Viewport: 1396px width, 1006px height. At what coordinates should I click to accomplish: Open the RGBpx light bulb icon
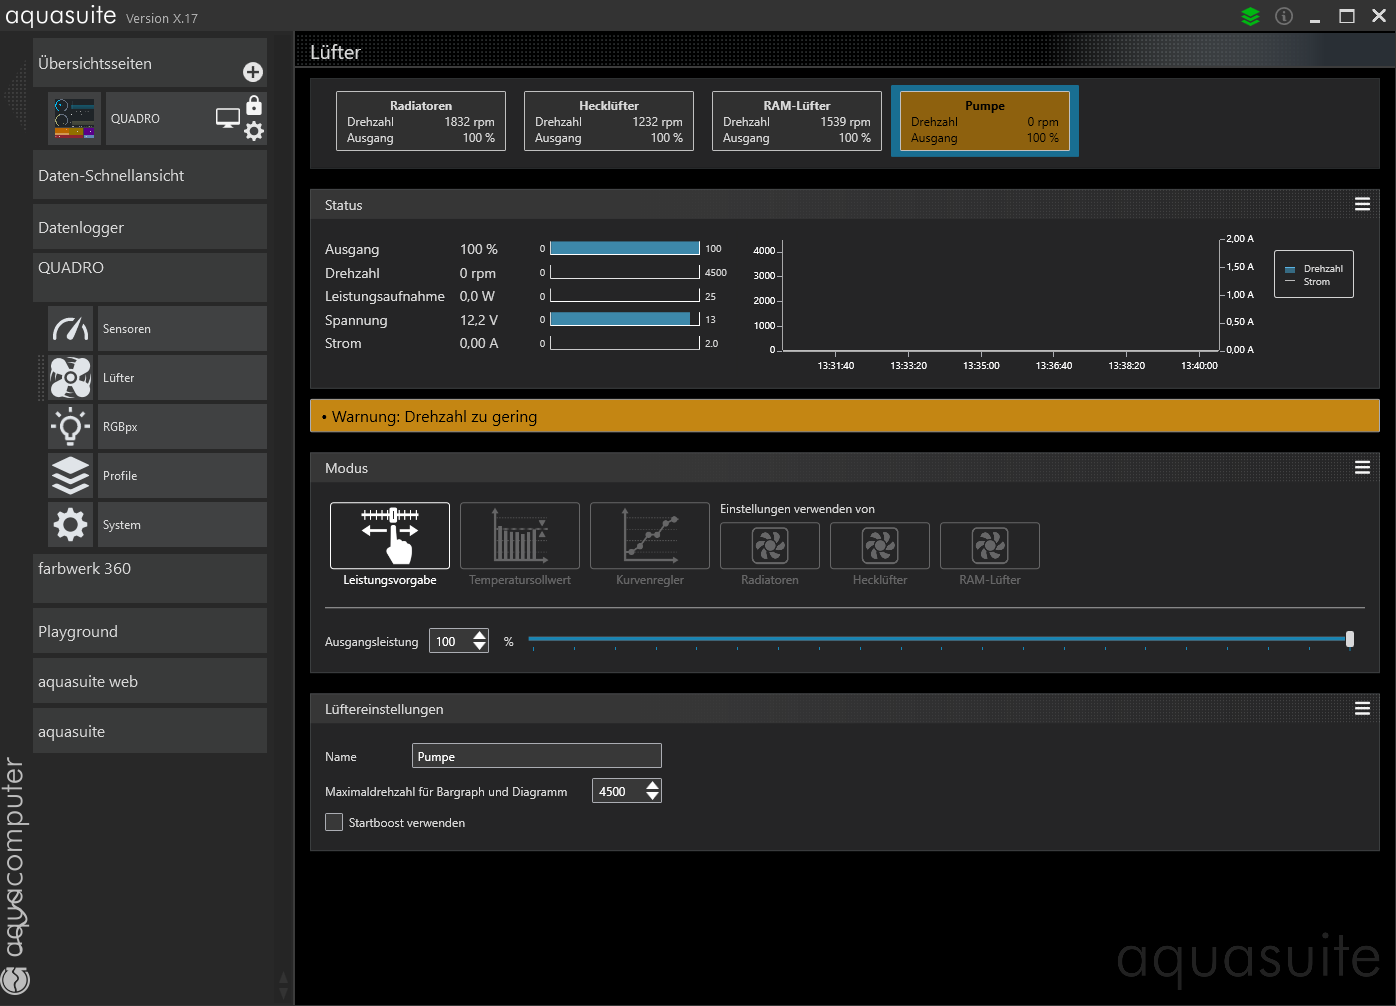[x=71, y=427]
